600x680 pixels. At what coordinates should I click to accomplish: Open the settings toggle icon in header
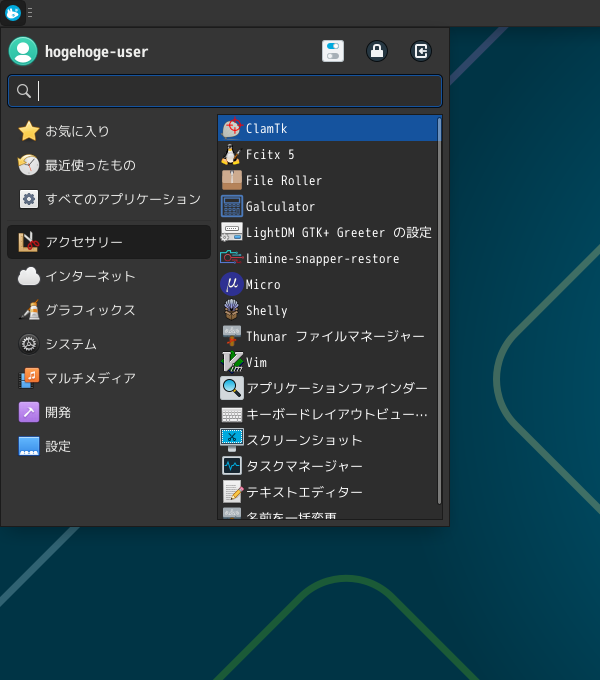(x=333, y=51)
